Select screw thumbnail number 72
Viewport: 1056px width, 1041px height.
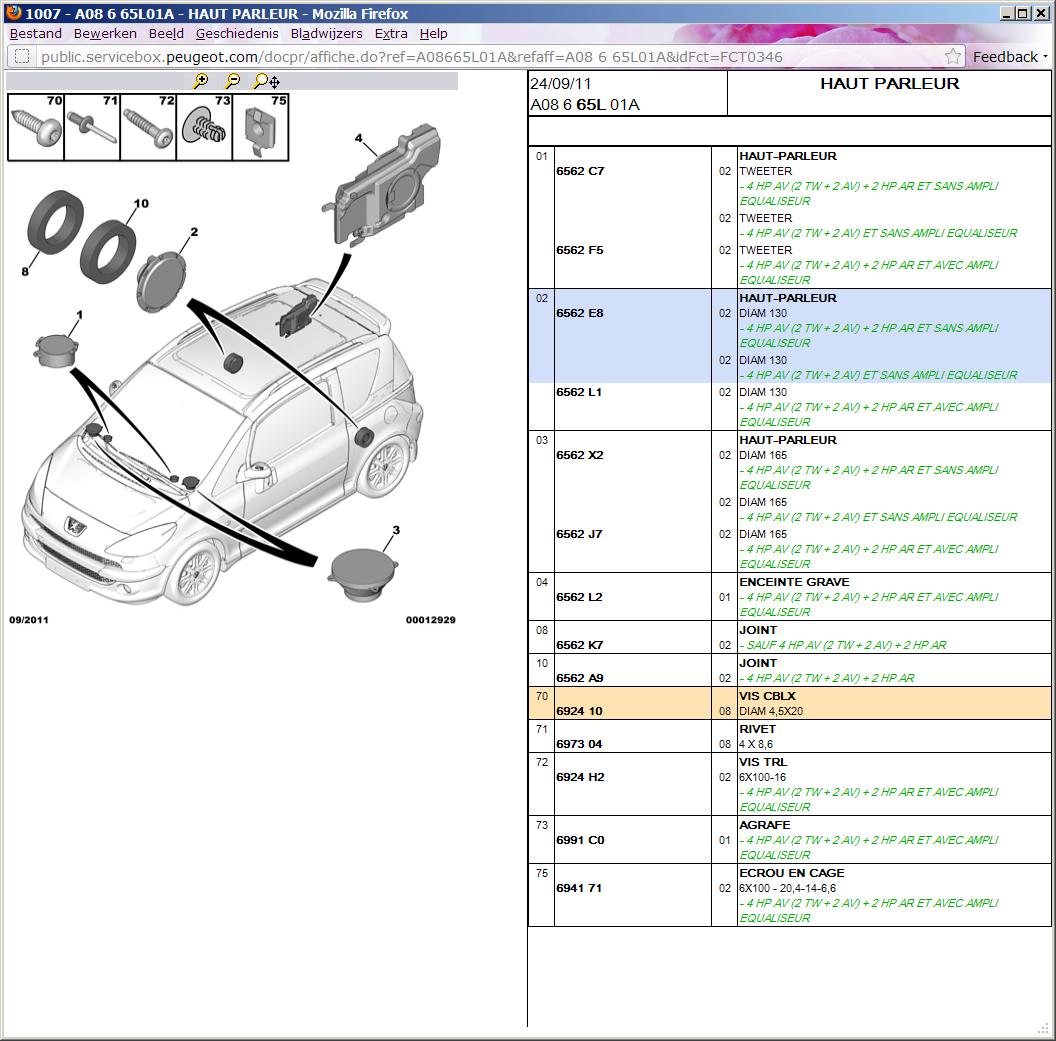click(148, 127)
